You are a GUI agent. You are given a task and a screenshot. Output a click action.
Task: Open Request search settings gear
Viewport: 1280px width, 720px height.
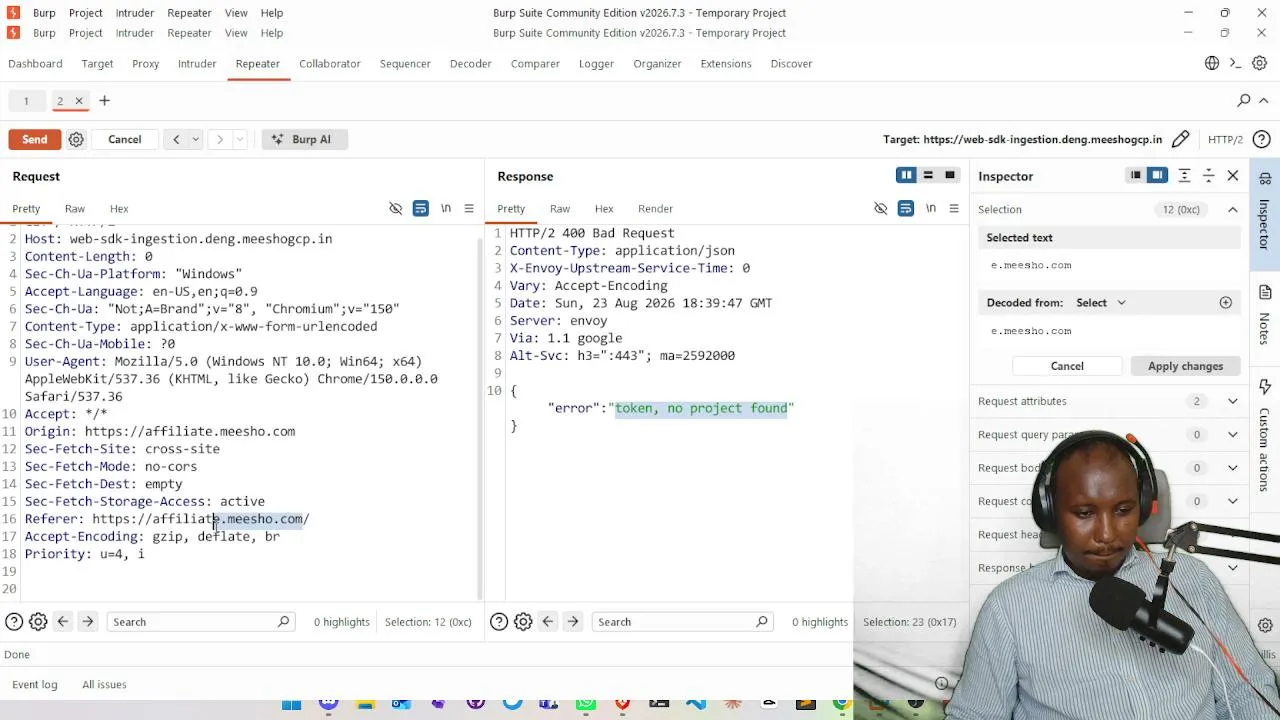pyautogui.click(x=38, y=622)
